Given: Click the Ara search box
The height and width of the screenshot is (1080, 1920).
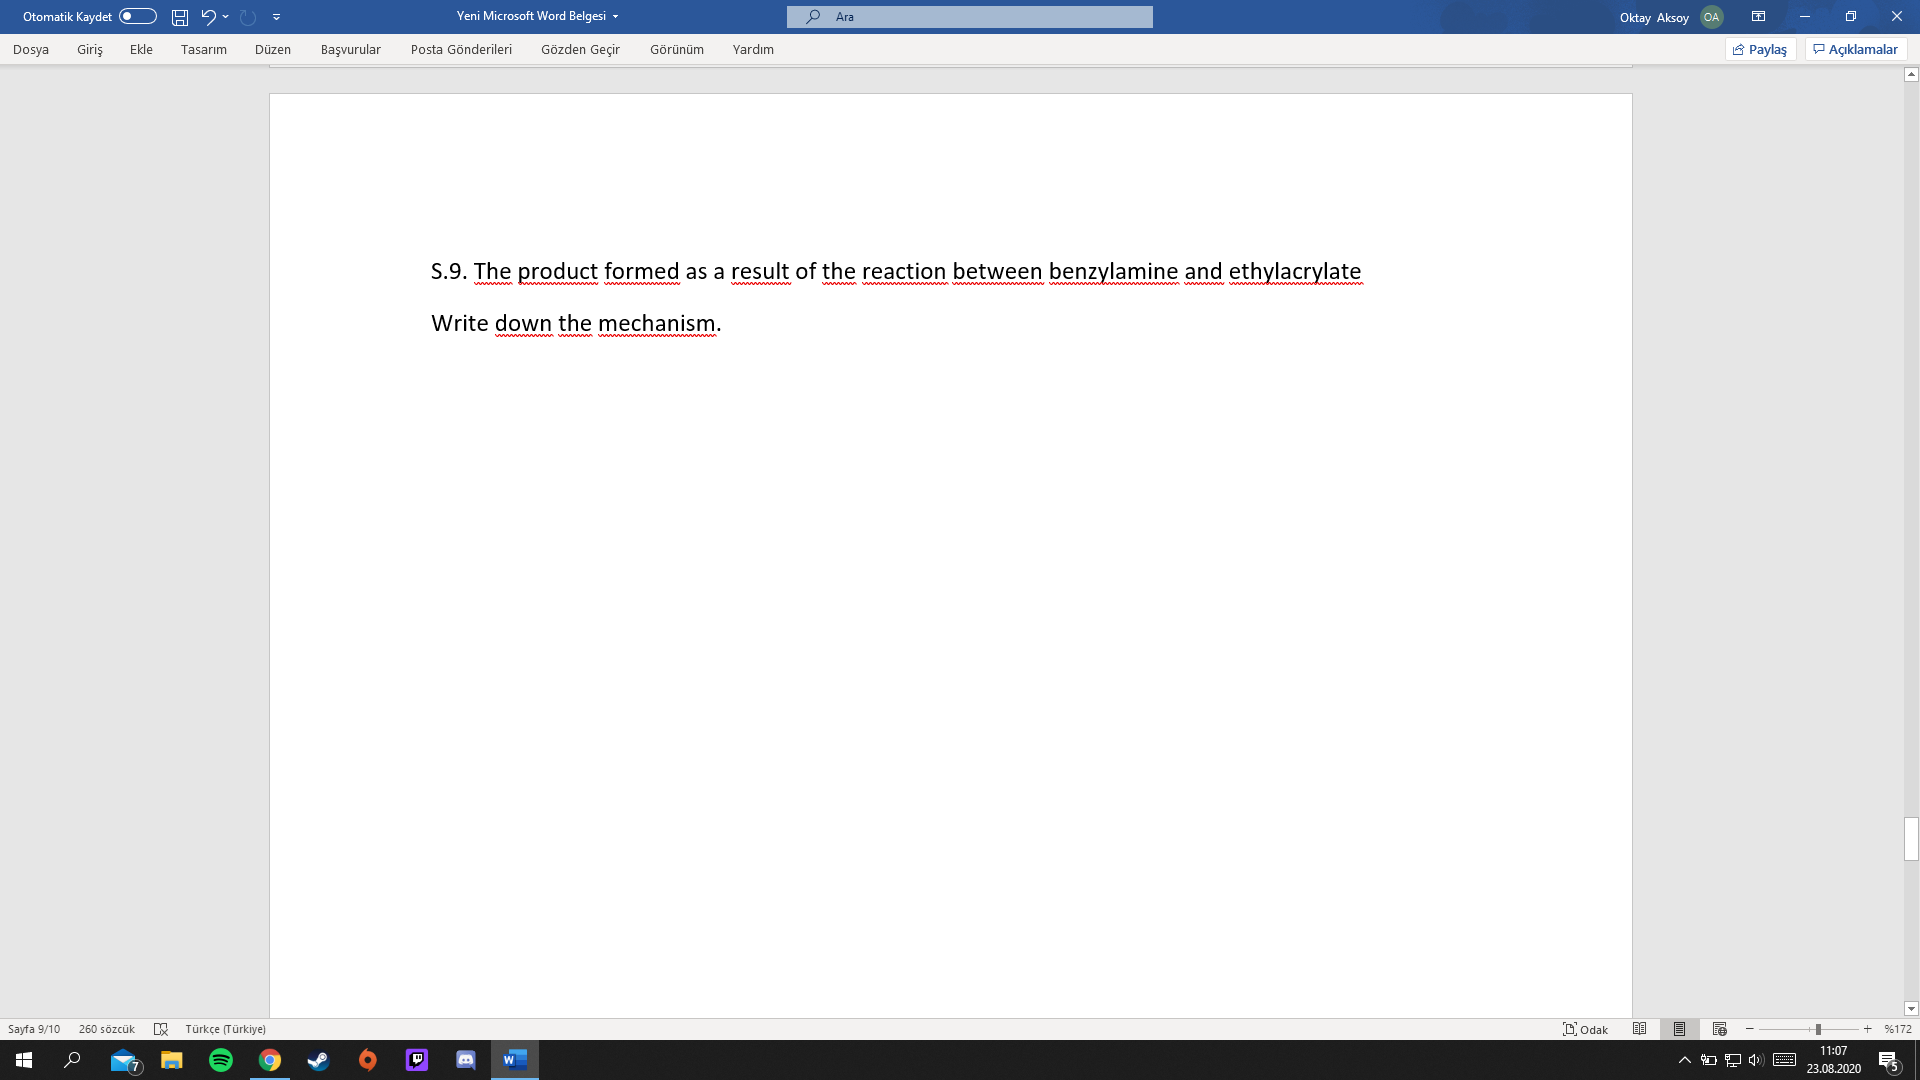Looking at the screenshot, I should coord(970,17).
